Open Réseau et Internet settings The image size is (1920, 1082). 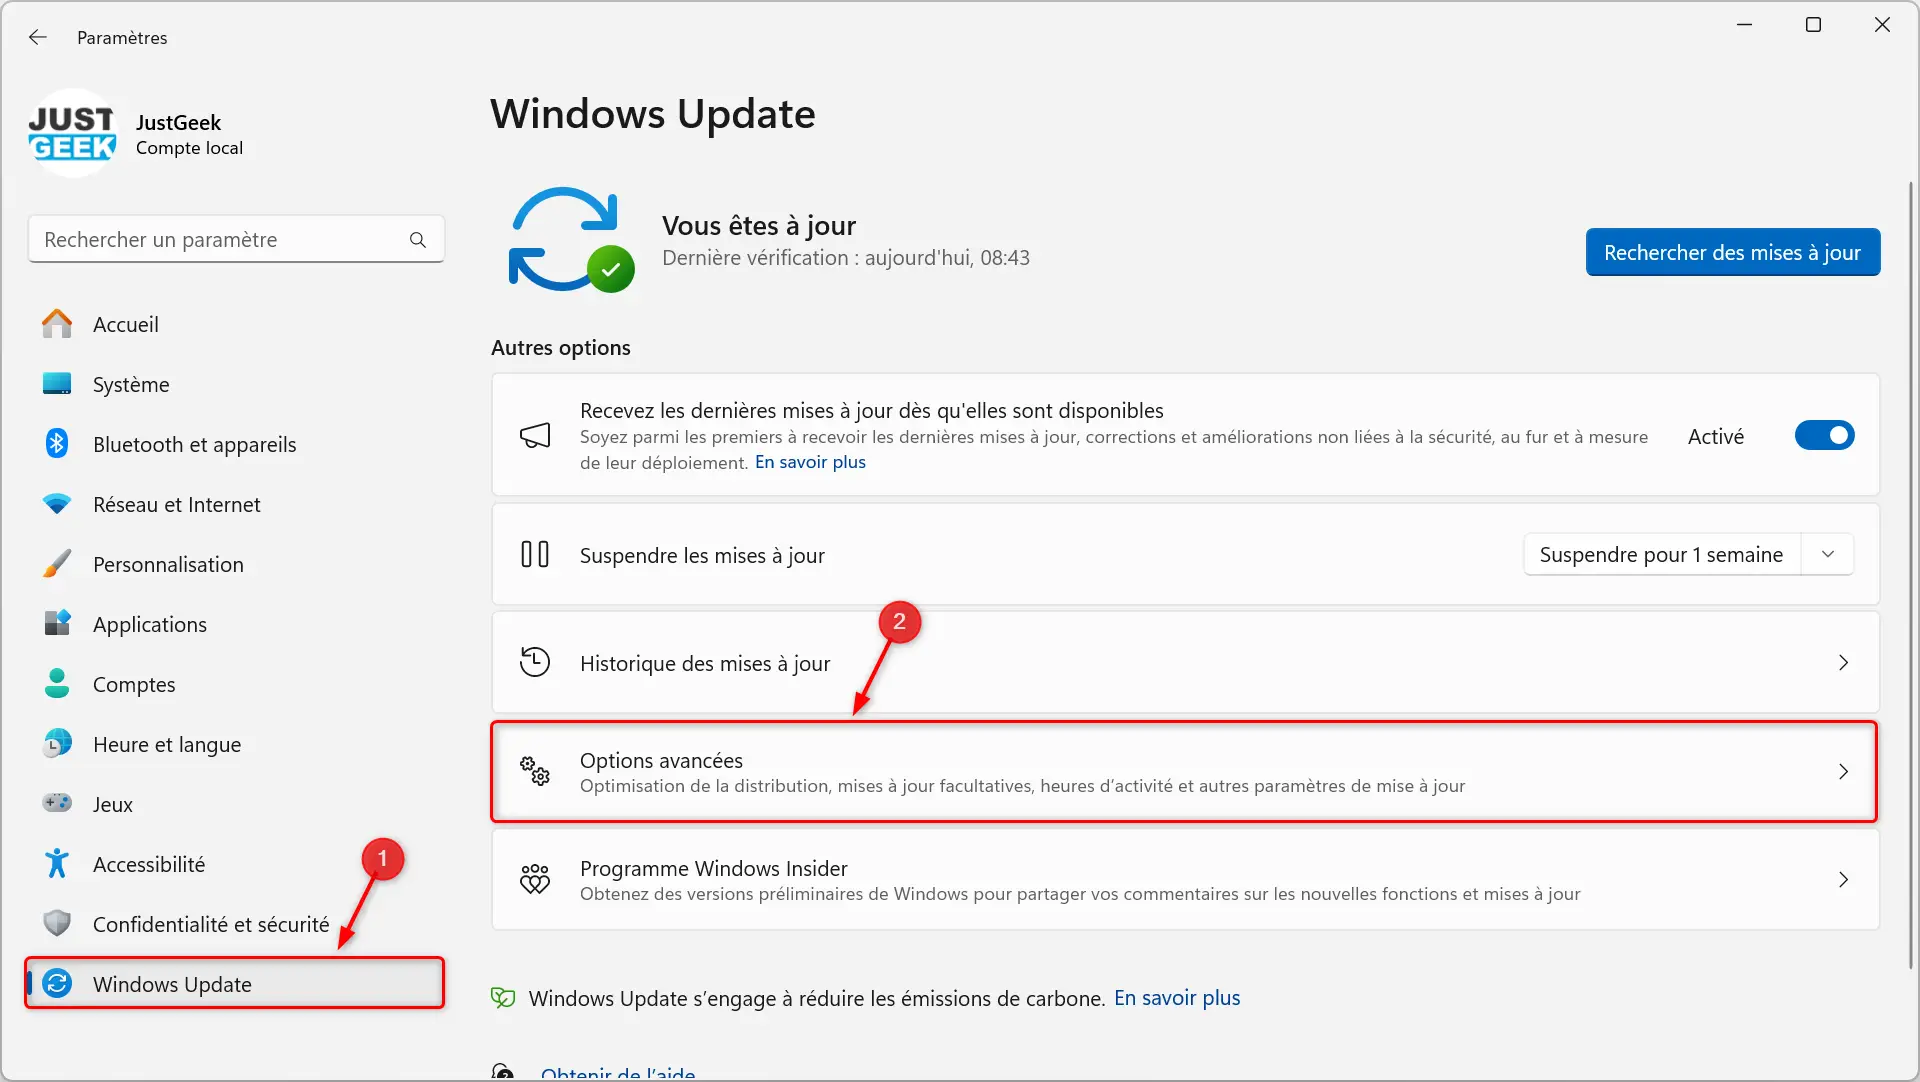(x=236, y=504)
